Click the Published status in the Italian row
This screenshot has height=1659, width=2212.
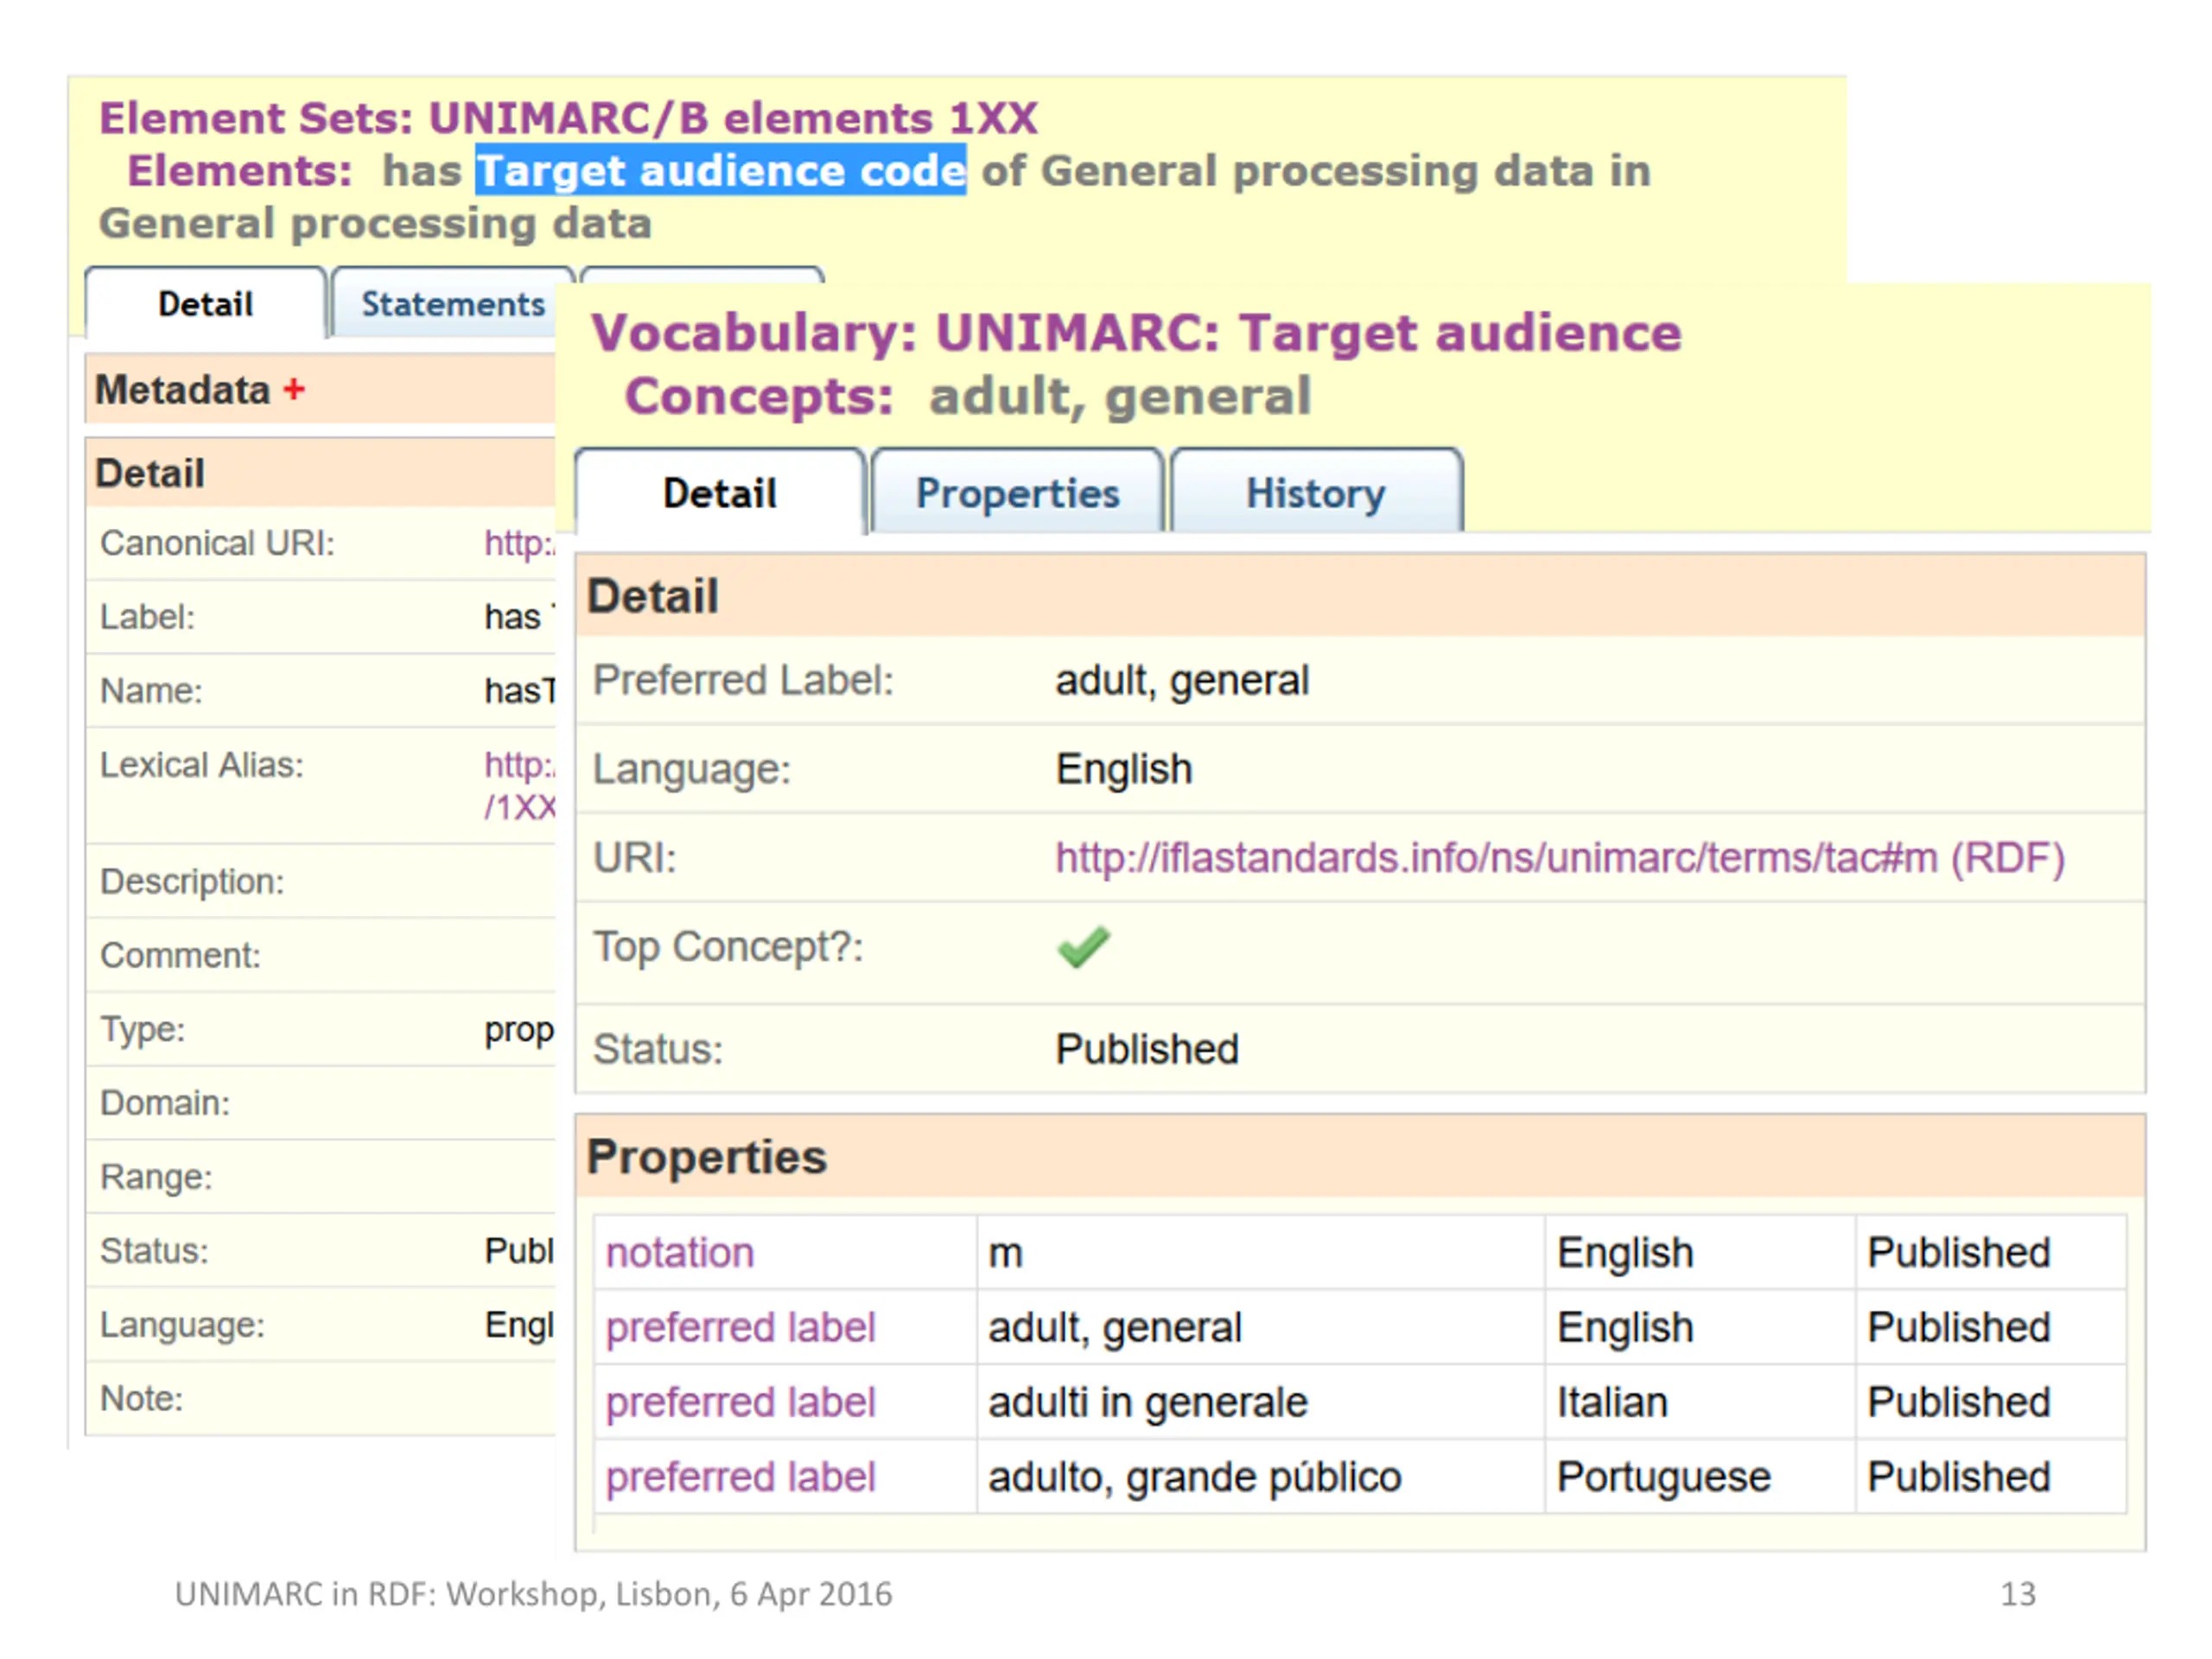click(1990, 1403)
